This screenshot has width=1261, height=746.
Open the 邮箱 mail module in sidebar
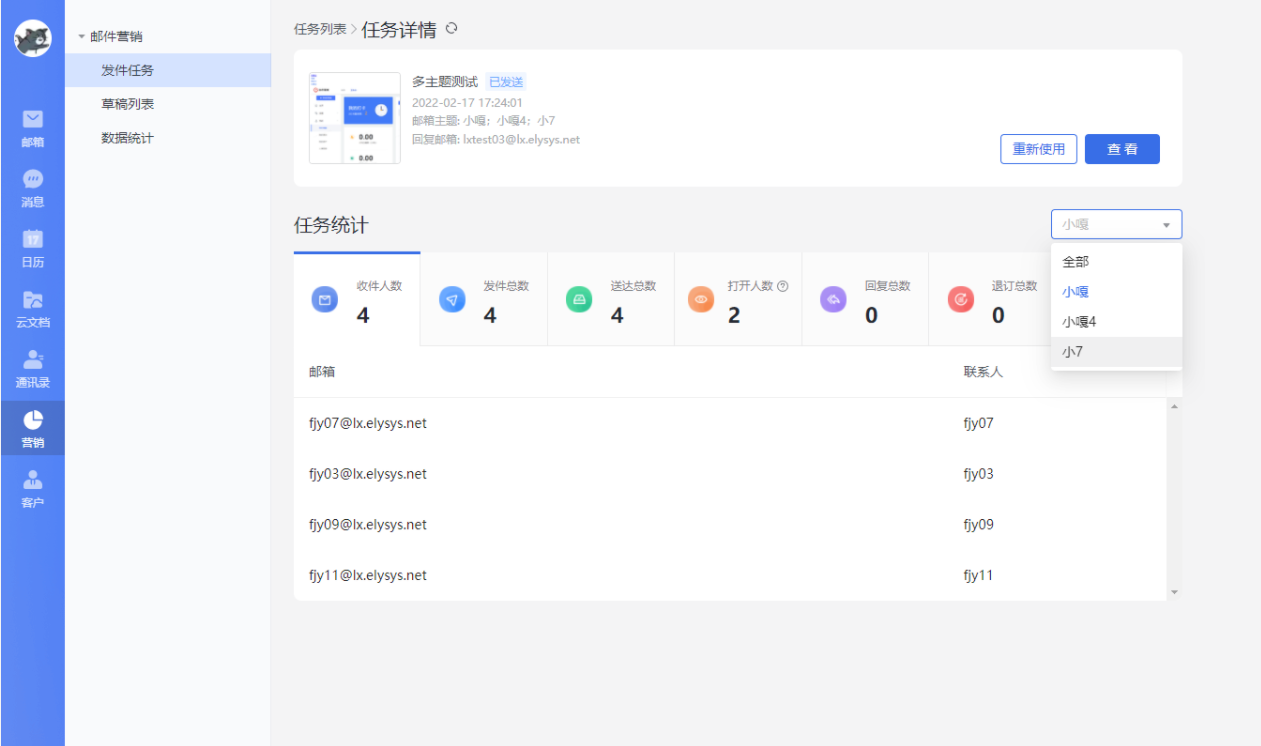(x=32, y=128)
